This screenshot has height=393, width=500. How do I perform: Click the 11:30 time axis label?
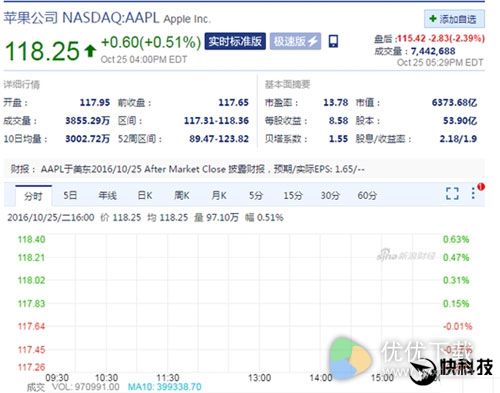click(x=168, y=378)
